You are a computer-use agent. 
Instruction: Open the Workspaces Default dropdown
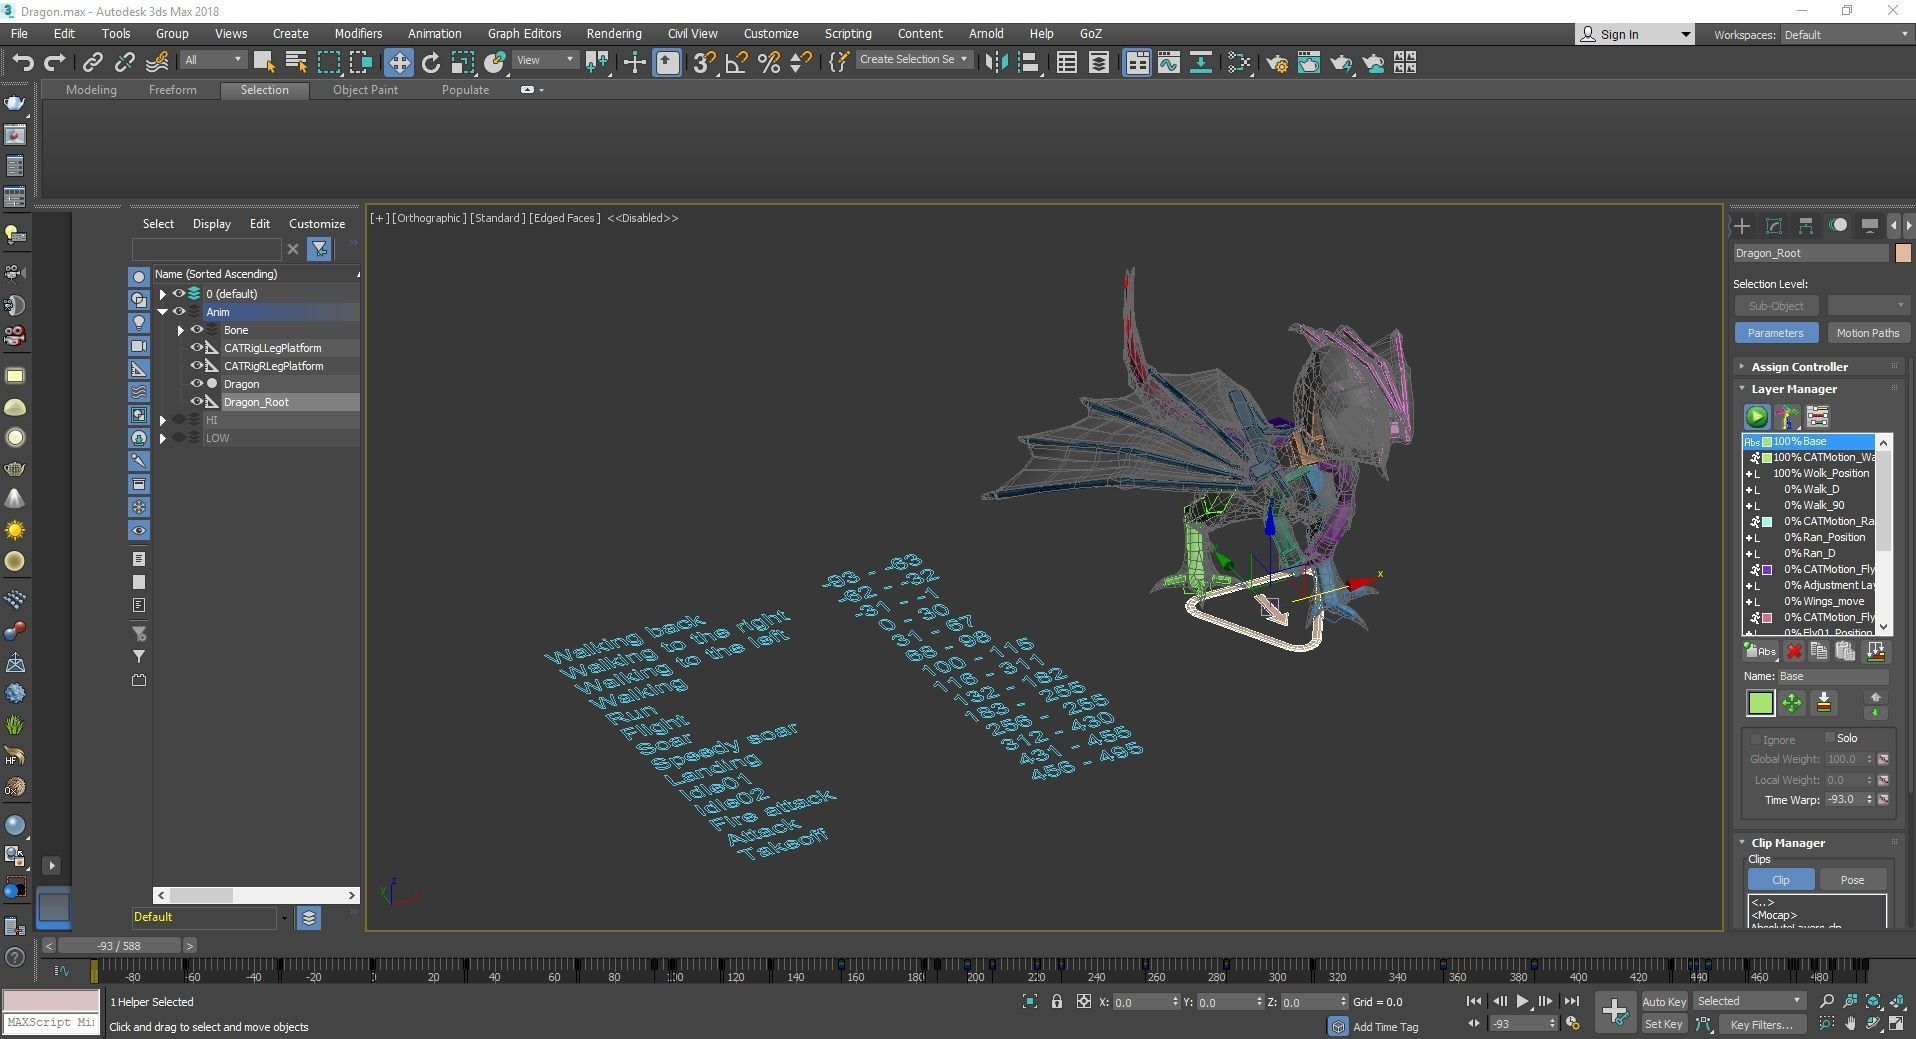(x=1845, y=35)
